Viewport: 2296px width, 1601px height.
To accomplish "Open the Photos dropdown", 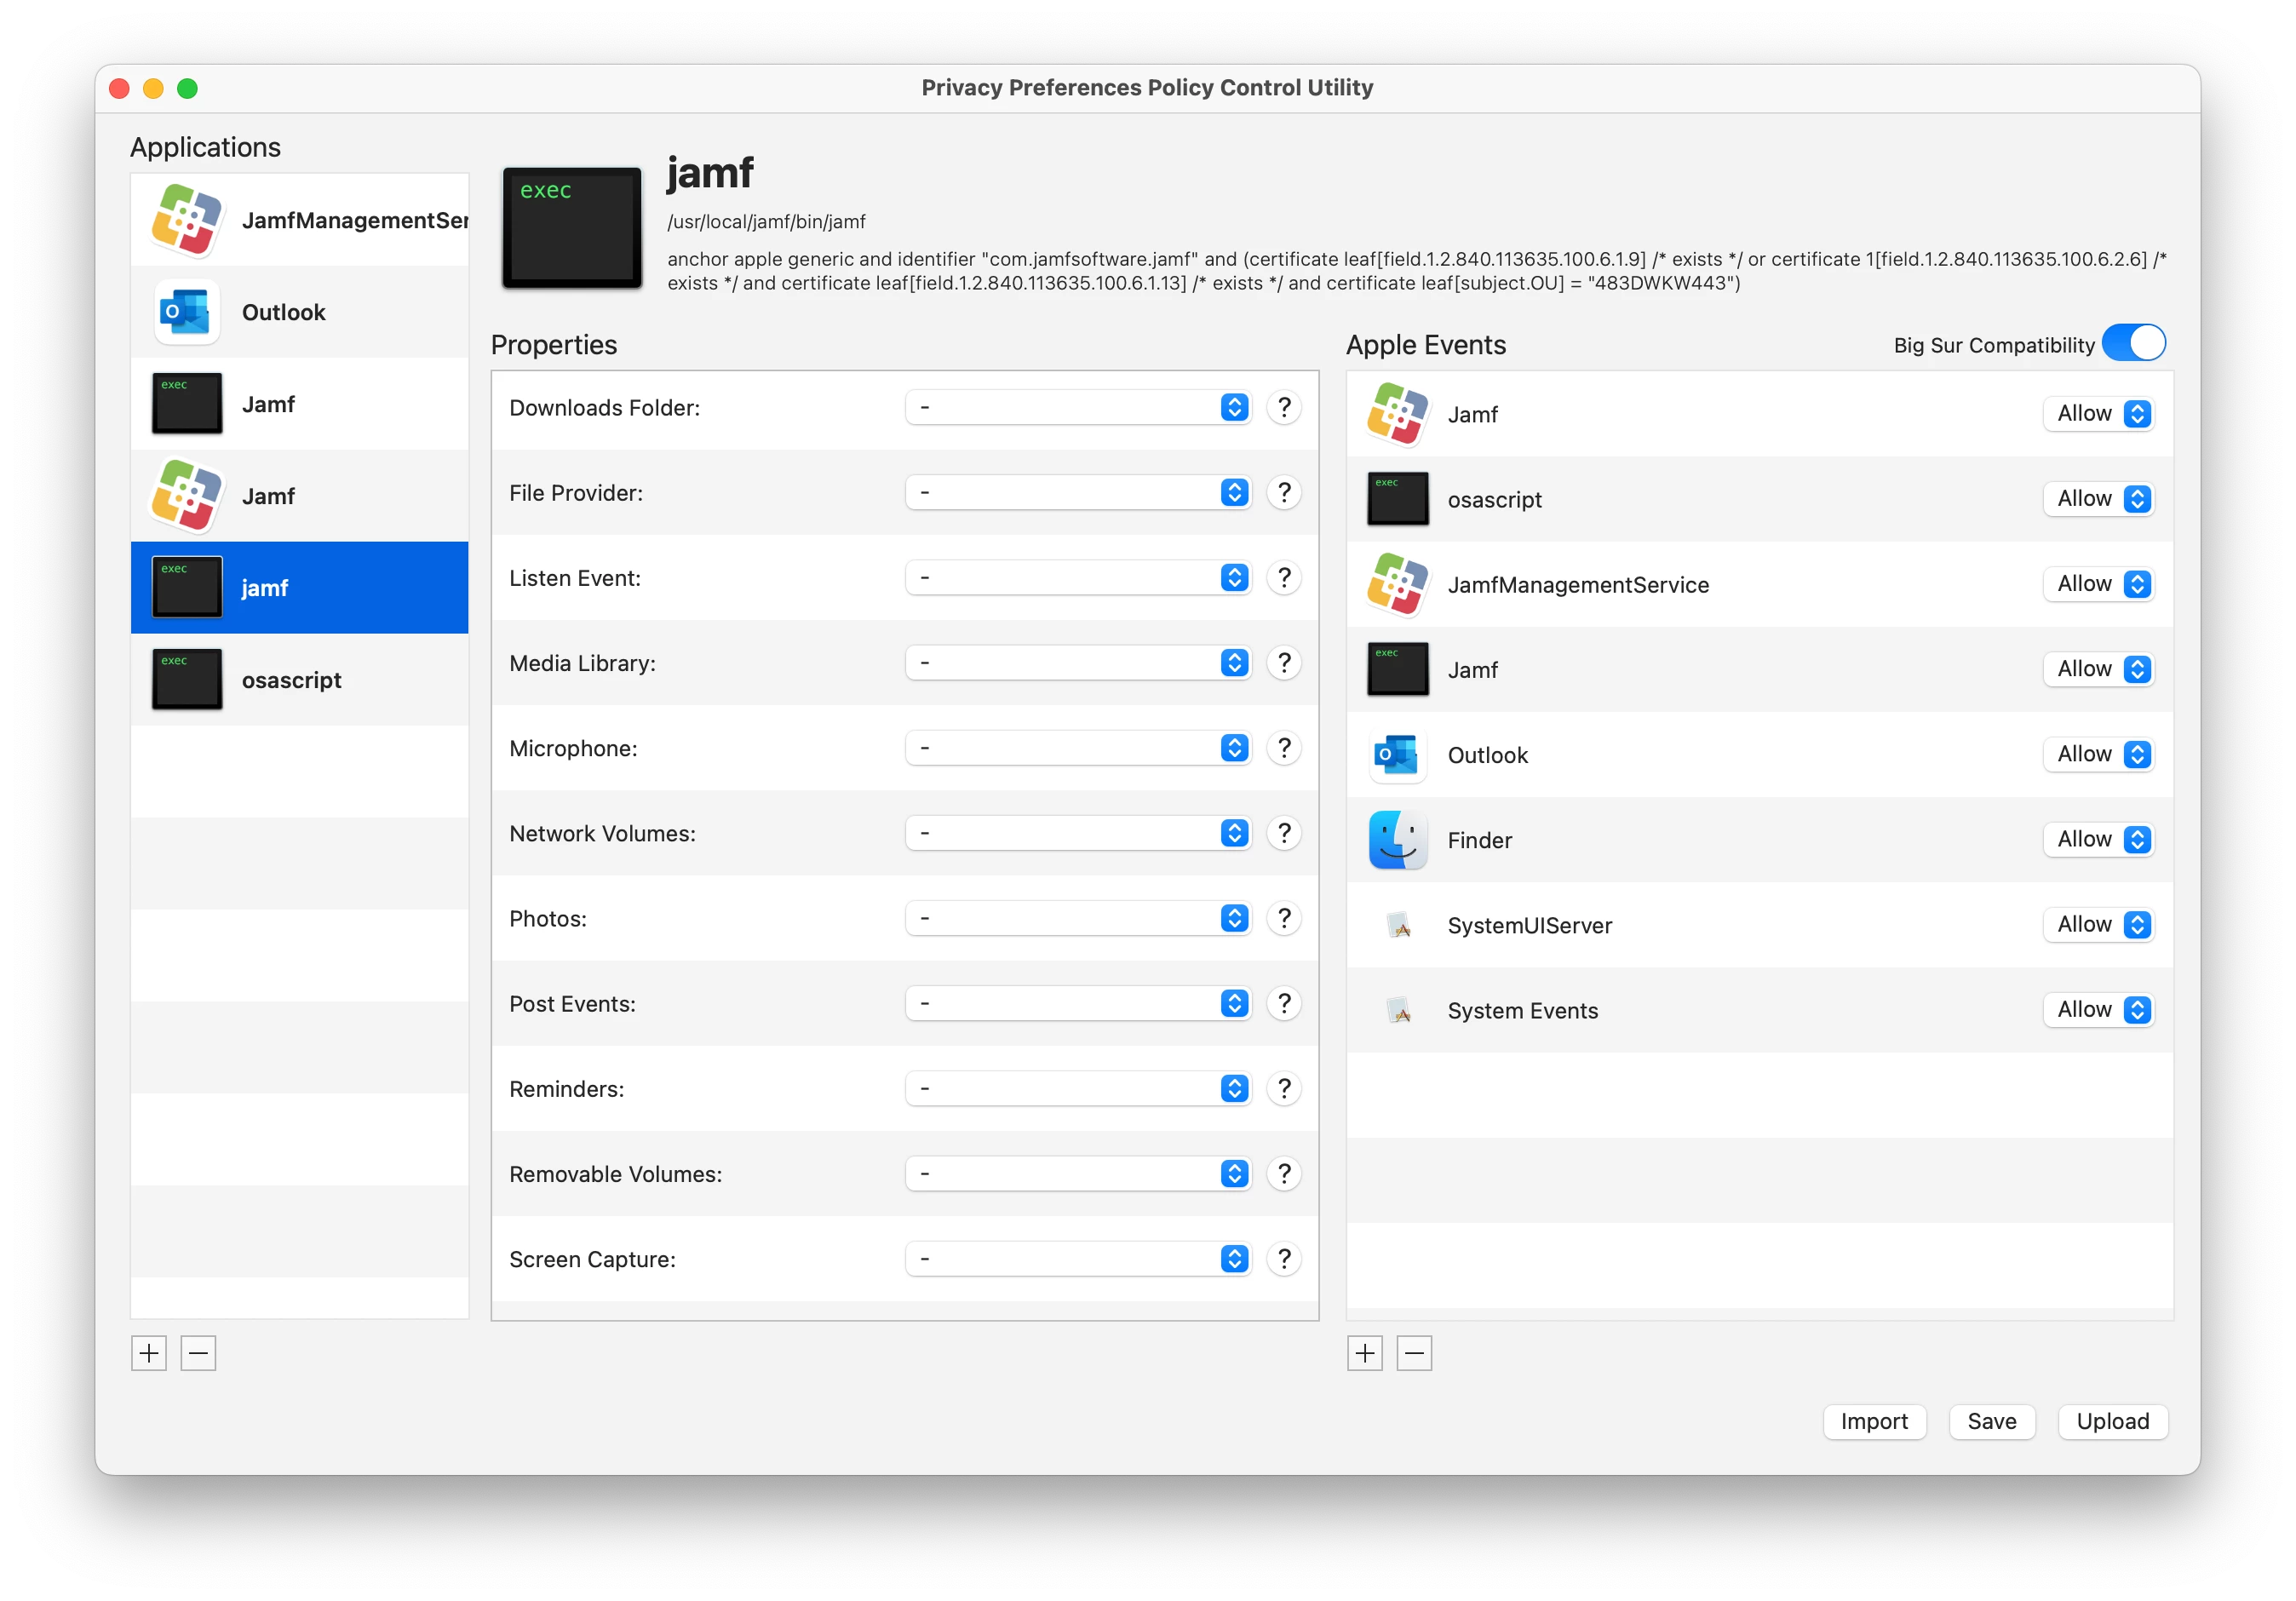I will 1078,917.
